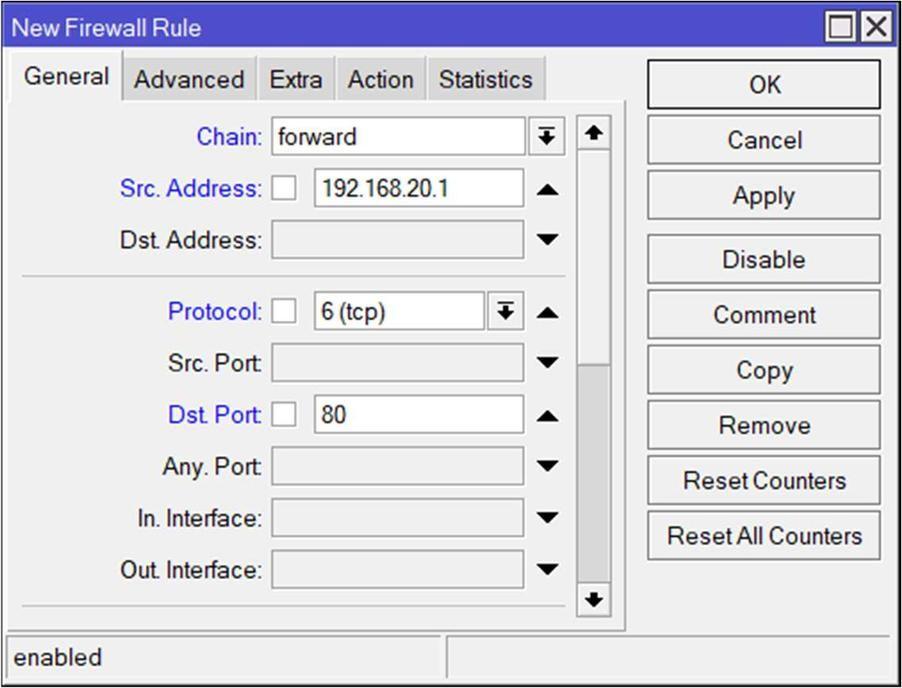Collapse the Dst. Port field arrow
The height and width of the screenshot is (688, 902).
547,415
